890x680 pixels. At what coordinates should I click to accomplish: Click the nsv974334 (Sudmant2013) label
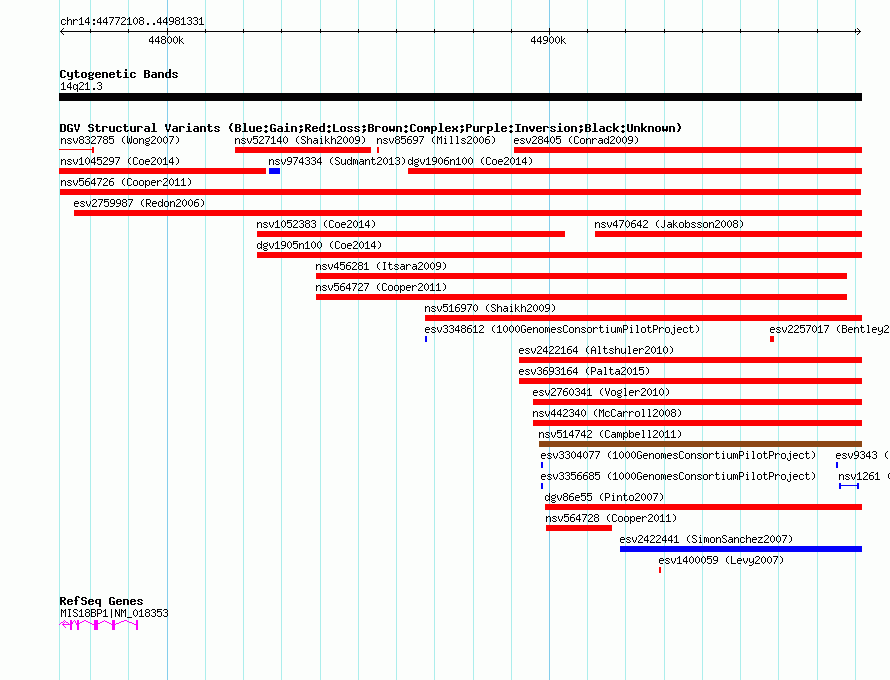click(x=337, y=161)
